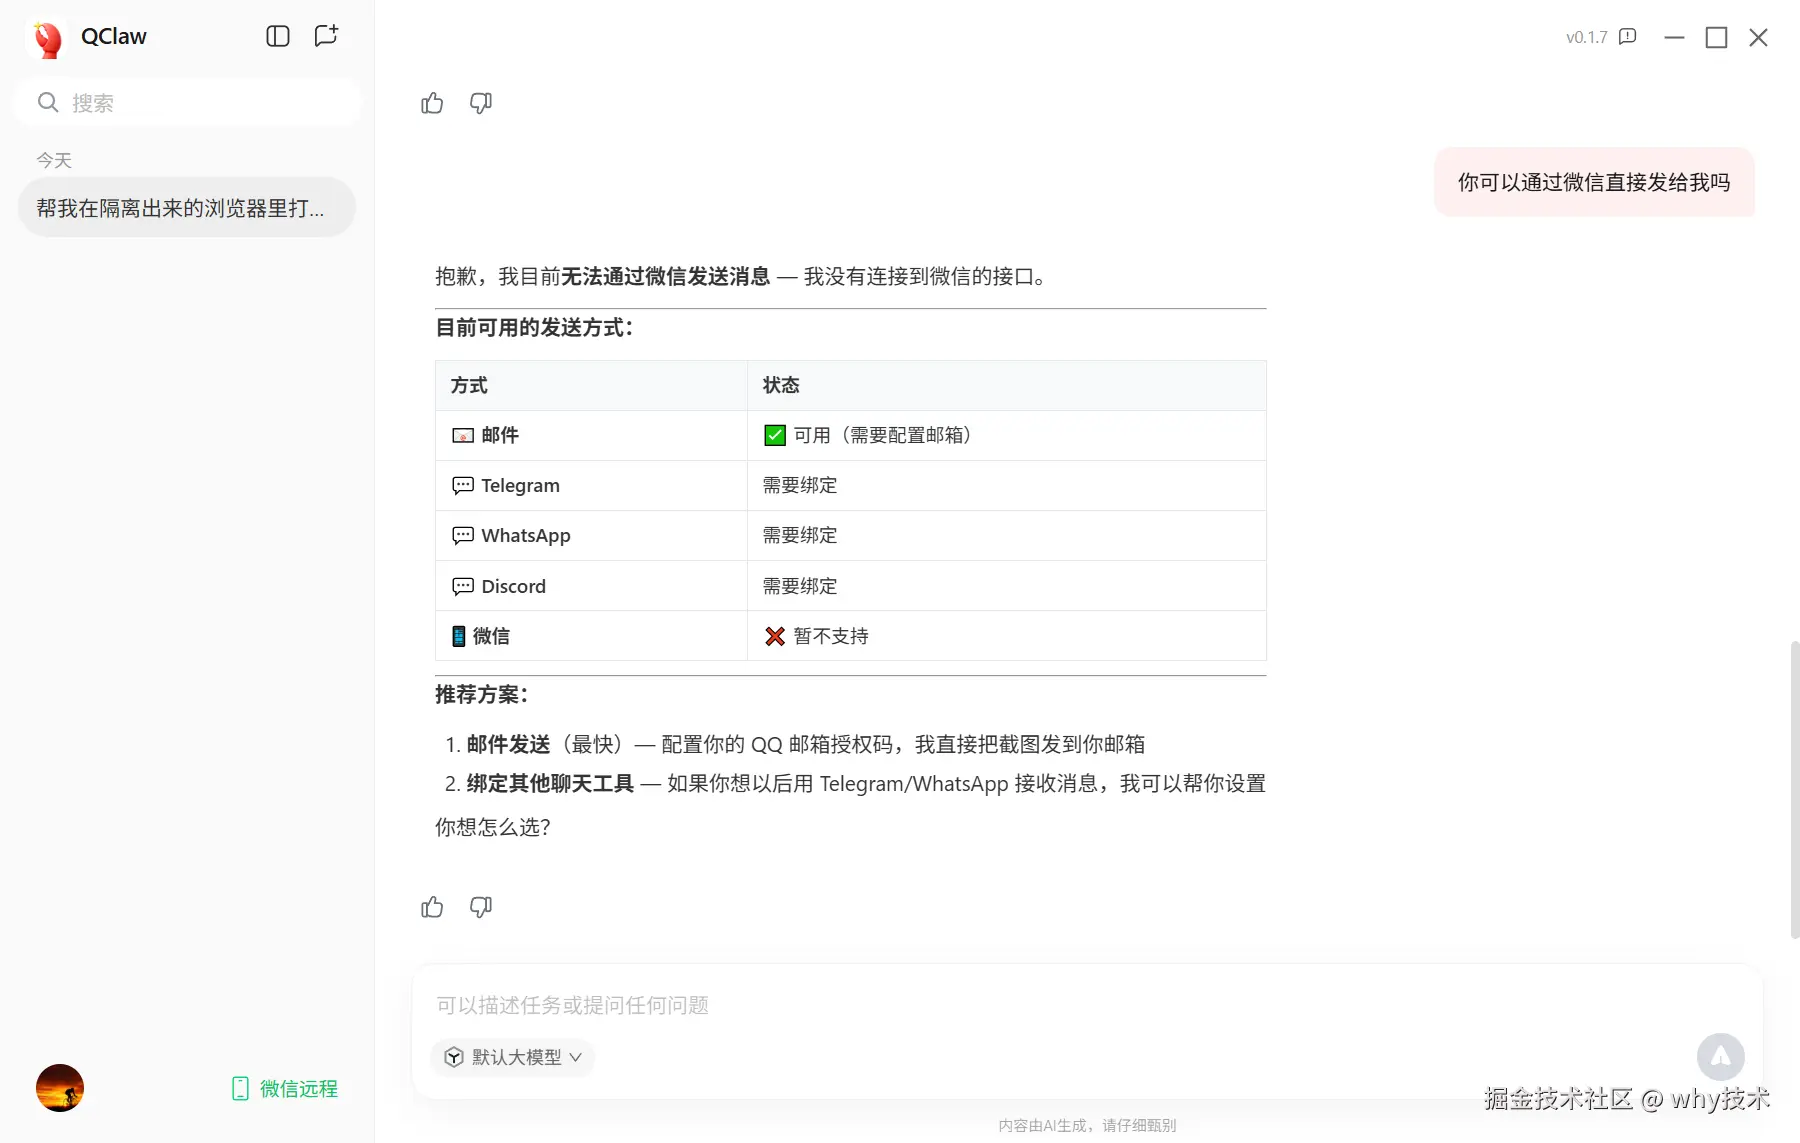Screen dimensions: 1800x1143
Task: Open the feedback icon beside v0.1.7
Action: pos(1628,37)
